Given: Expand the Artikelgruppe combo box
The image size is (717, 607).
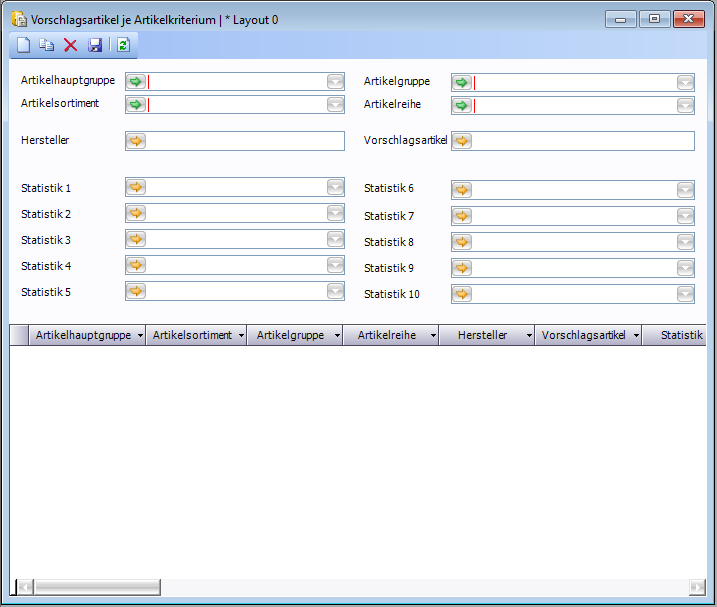Looking at the screenshot, I should pos(685,82).
